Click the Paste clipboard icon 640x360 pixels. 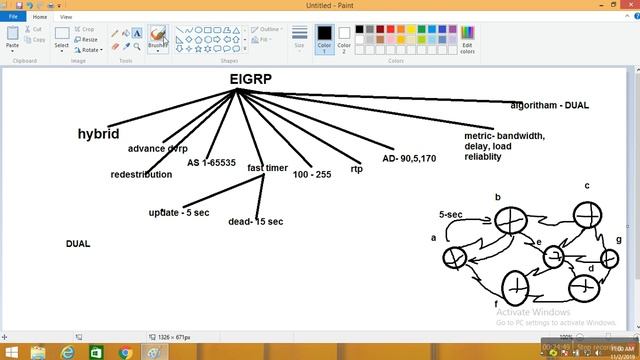pos(12,33)
